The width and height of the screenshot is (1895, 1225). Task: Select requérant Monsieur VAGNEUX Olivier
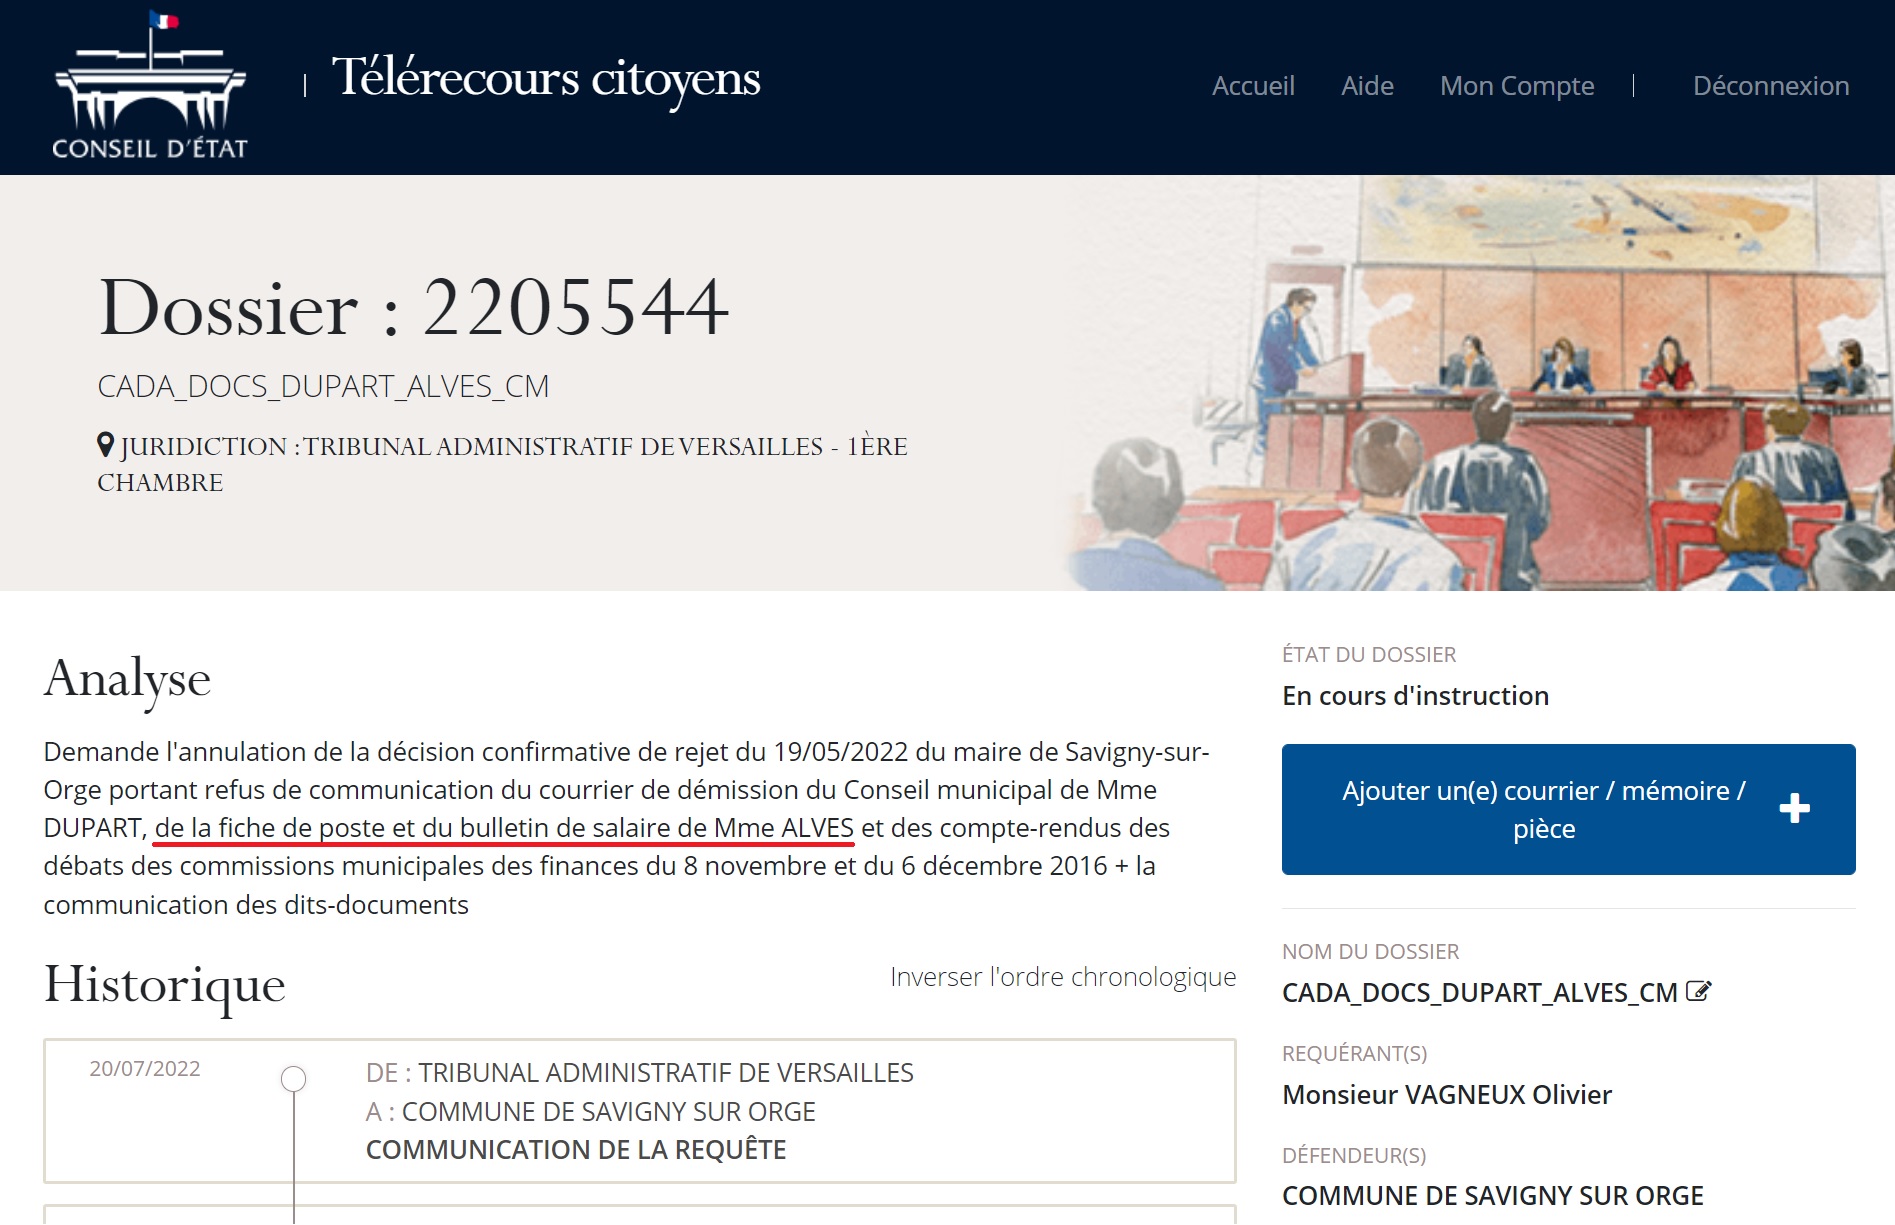[x=1446, y=1095]
